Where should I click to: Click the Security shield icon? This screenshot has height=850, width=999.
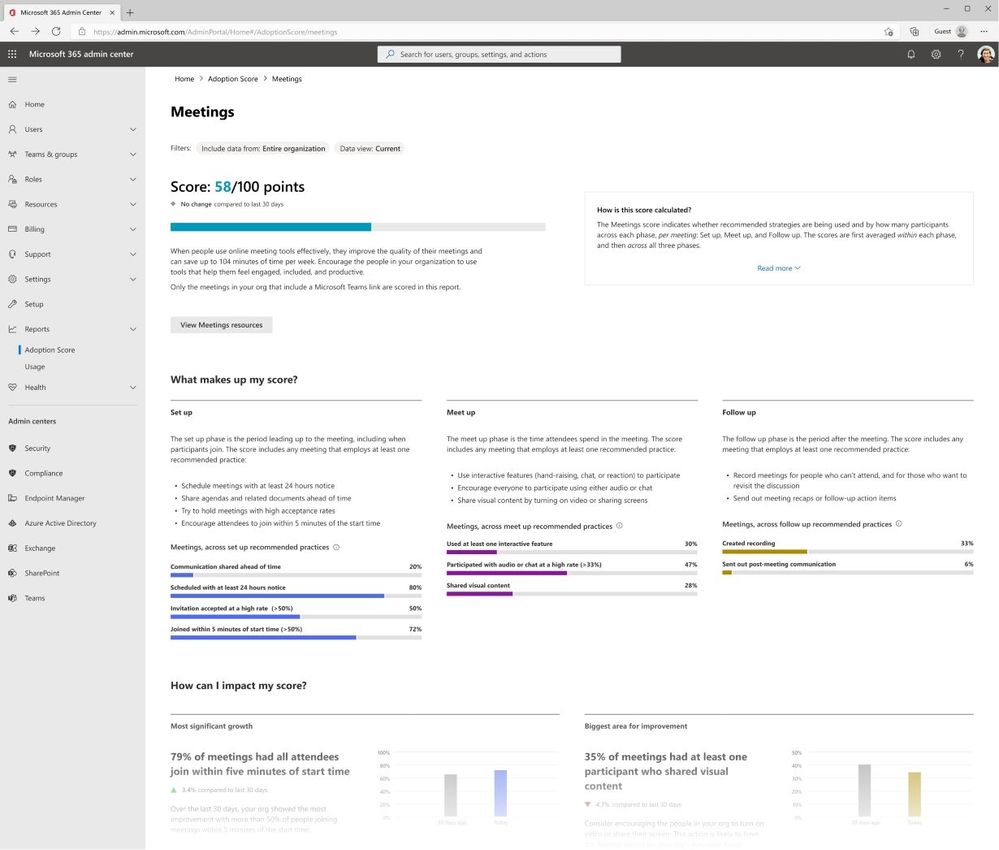pos(12,448)
